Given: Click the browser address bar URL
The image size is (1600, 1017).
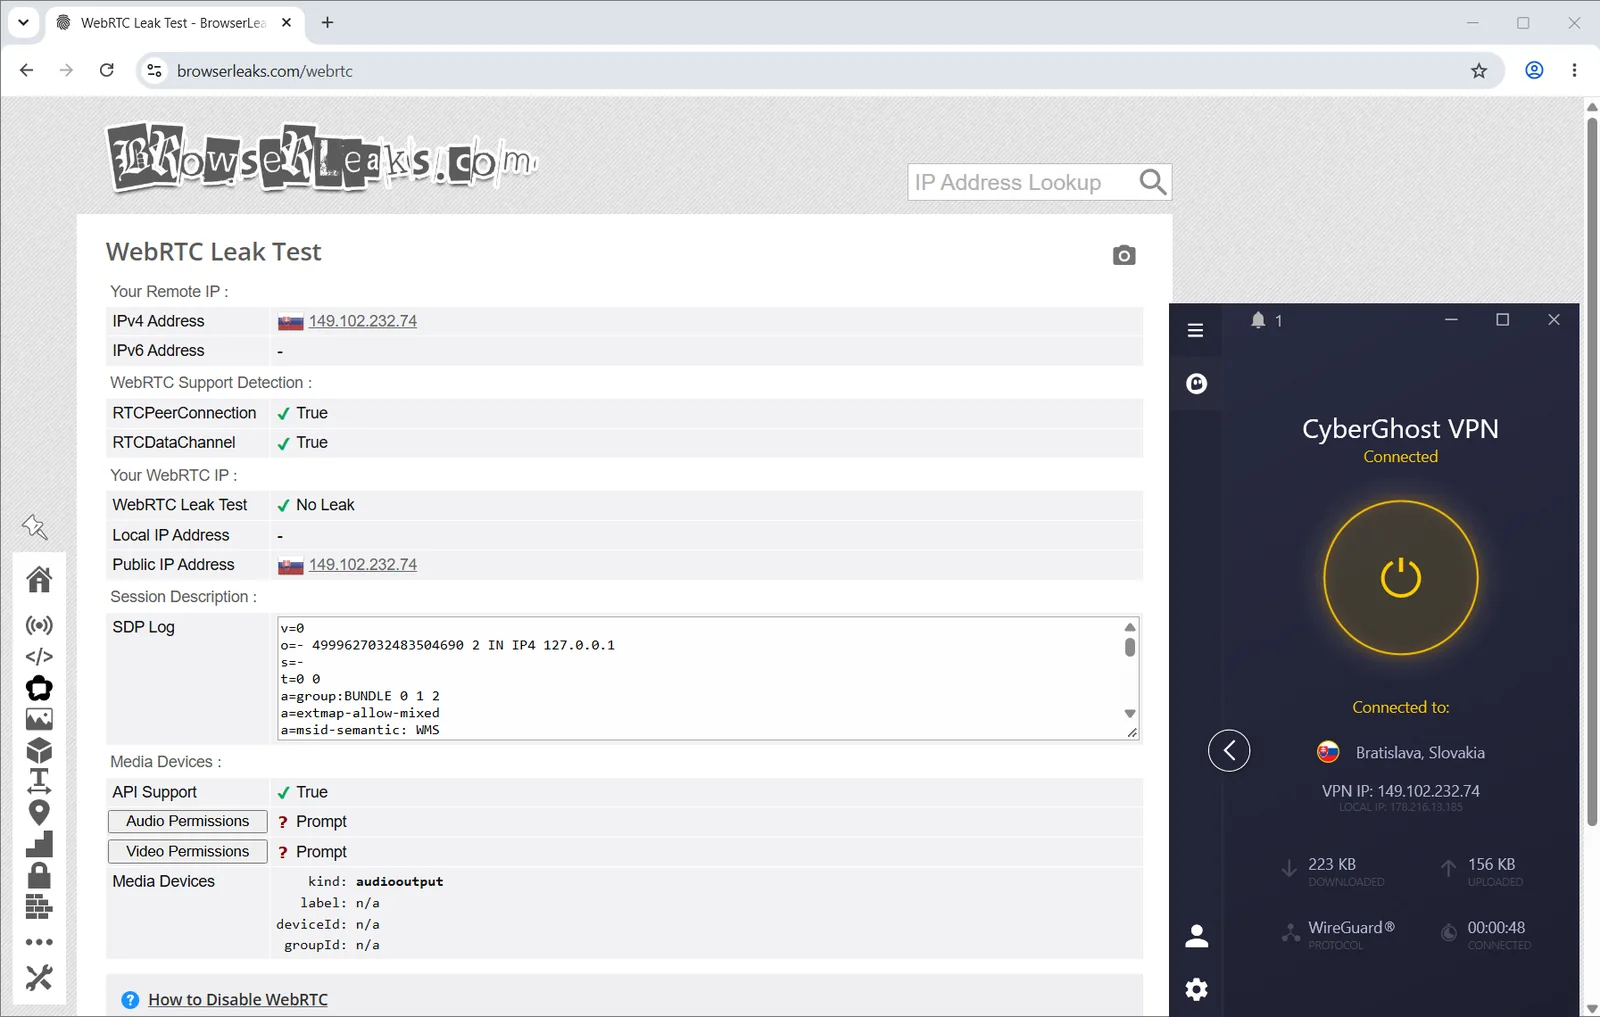Looking at the screenshot, I should pyautogui.click(x=265, y=71).
